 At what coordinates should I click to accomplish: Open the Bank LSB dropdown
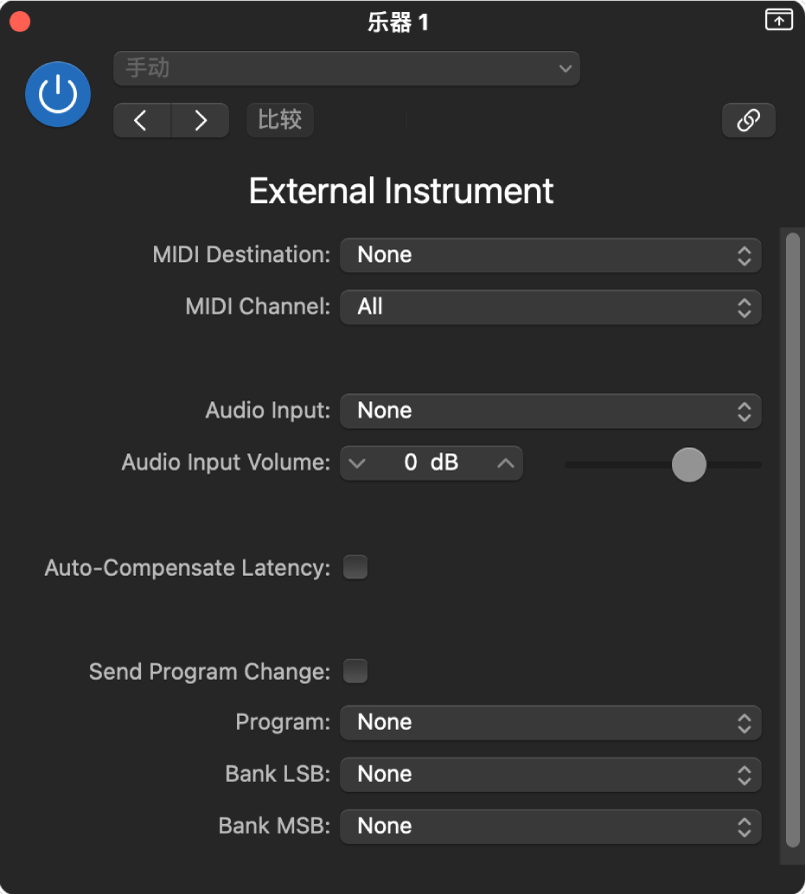point(551,775)
